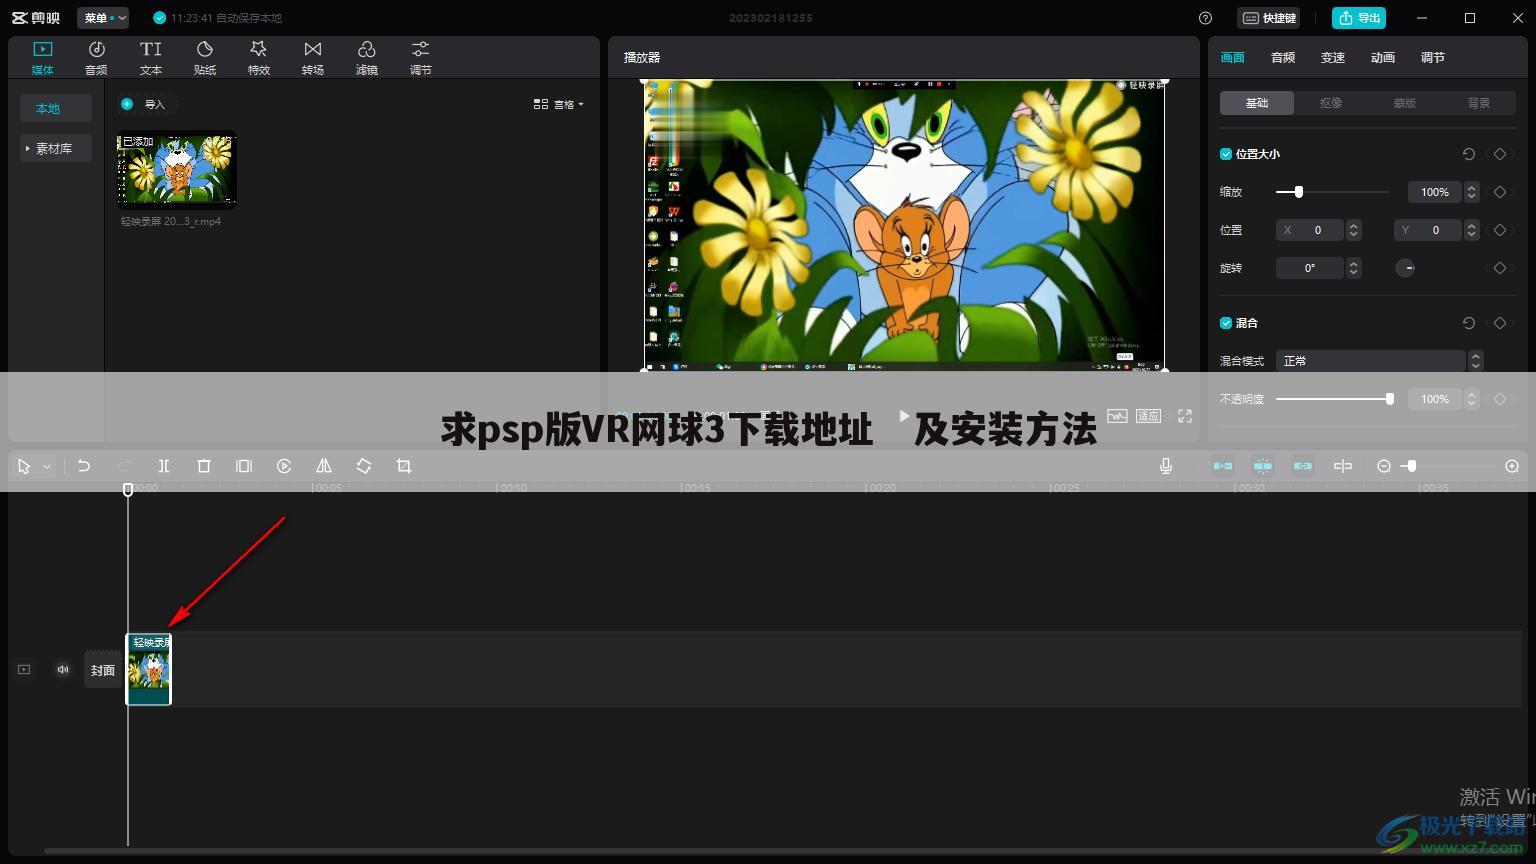The width and height of the screenshot is (1536, 864).
Task: Click the 旋转 rotation dial knob
Action: (x=1405, y=268)
